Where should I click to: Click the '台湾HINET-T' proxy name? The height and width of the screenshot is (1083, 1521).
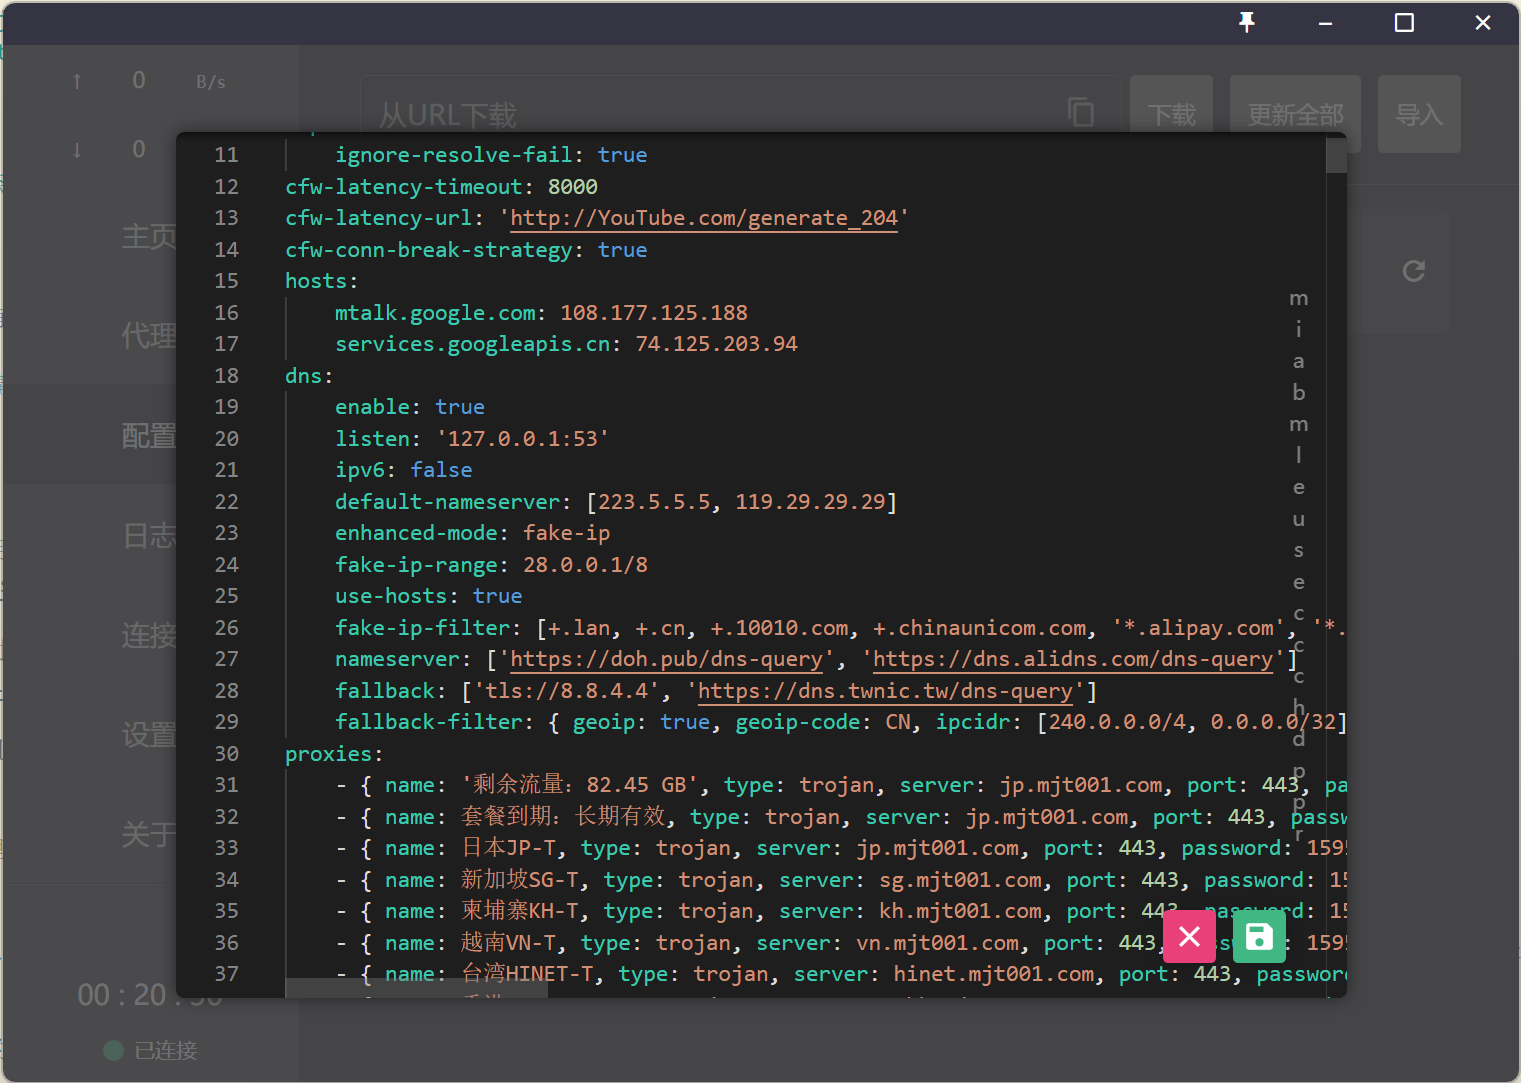click(527, 974)
